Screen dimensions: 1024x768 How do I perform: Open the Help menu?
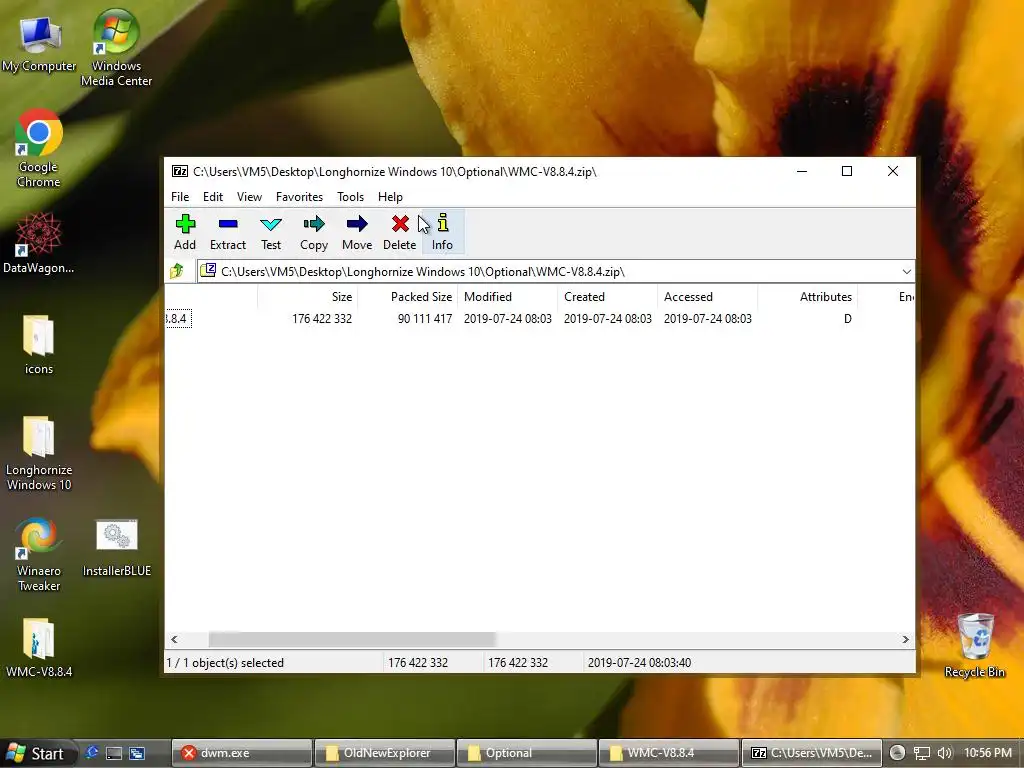(x=390, y=197)
